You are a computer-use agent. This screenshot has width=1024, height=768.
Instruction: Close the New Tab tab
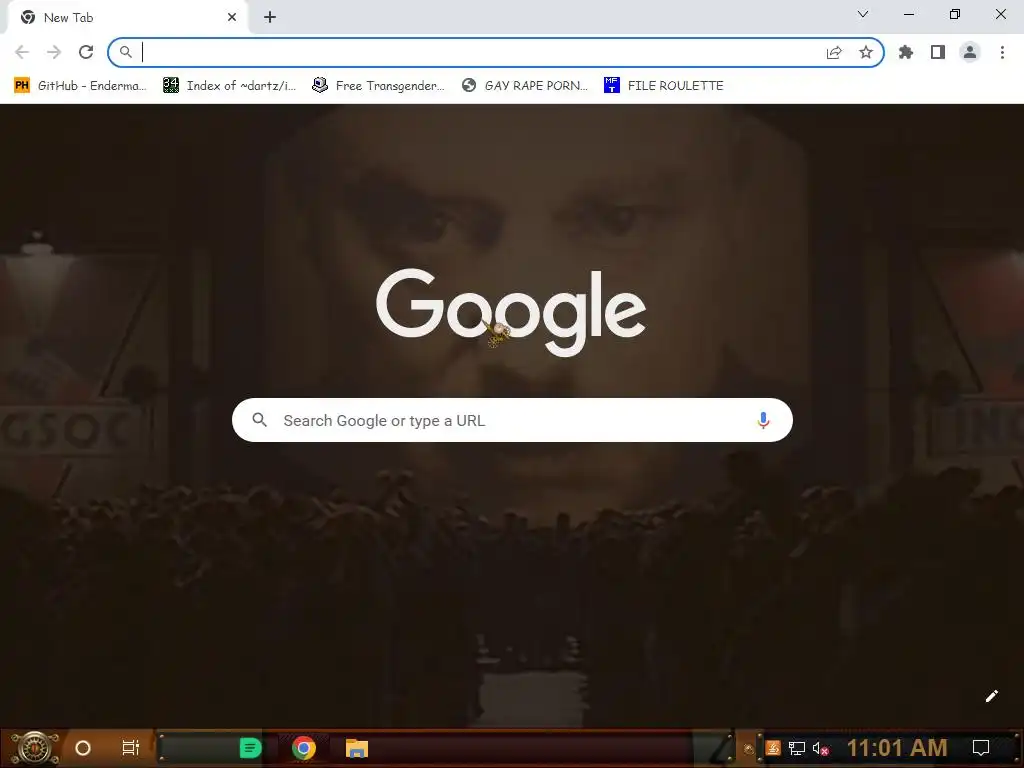pos(232,18)
